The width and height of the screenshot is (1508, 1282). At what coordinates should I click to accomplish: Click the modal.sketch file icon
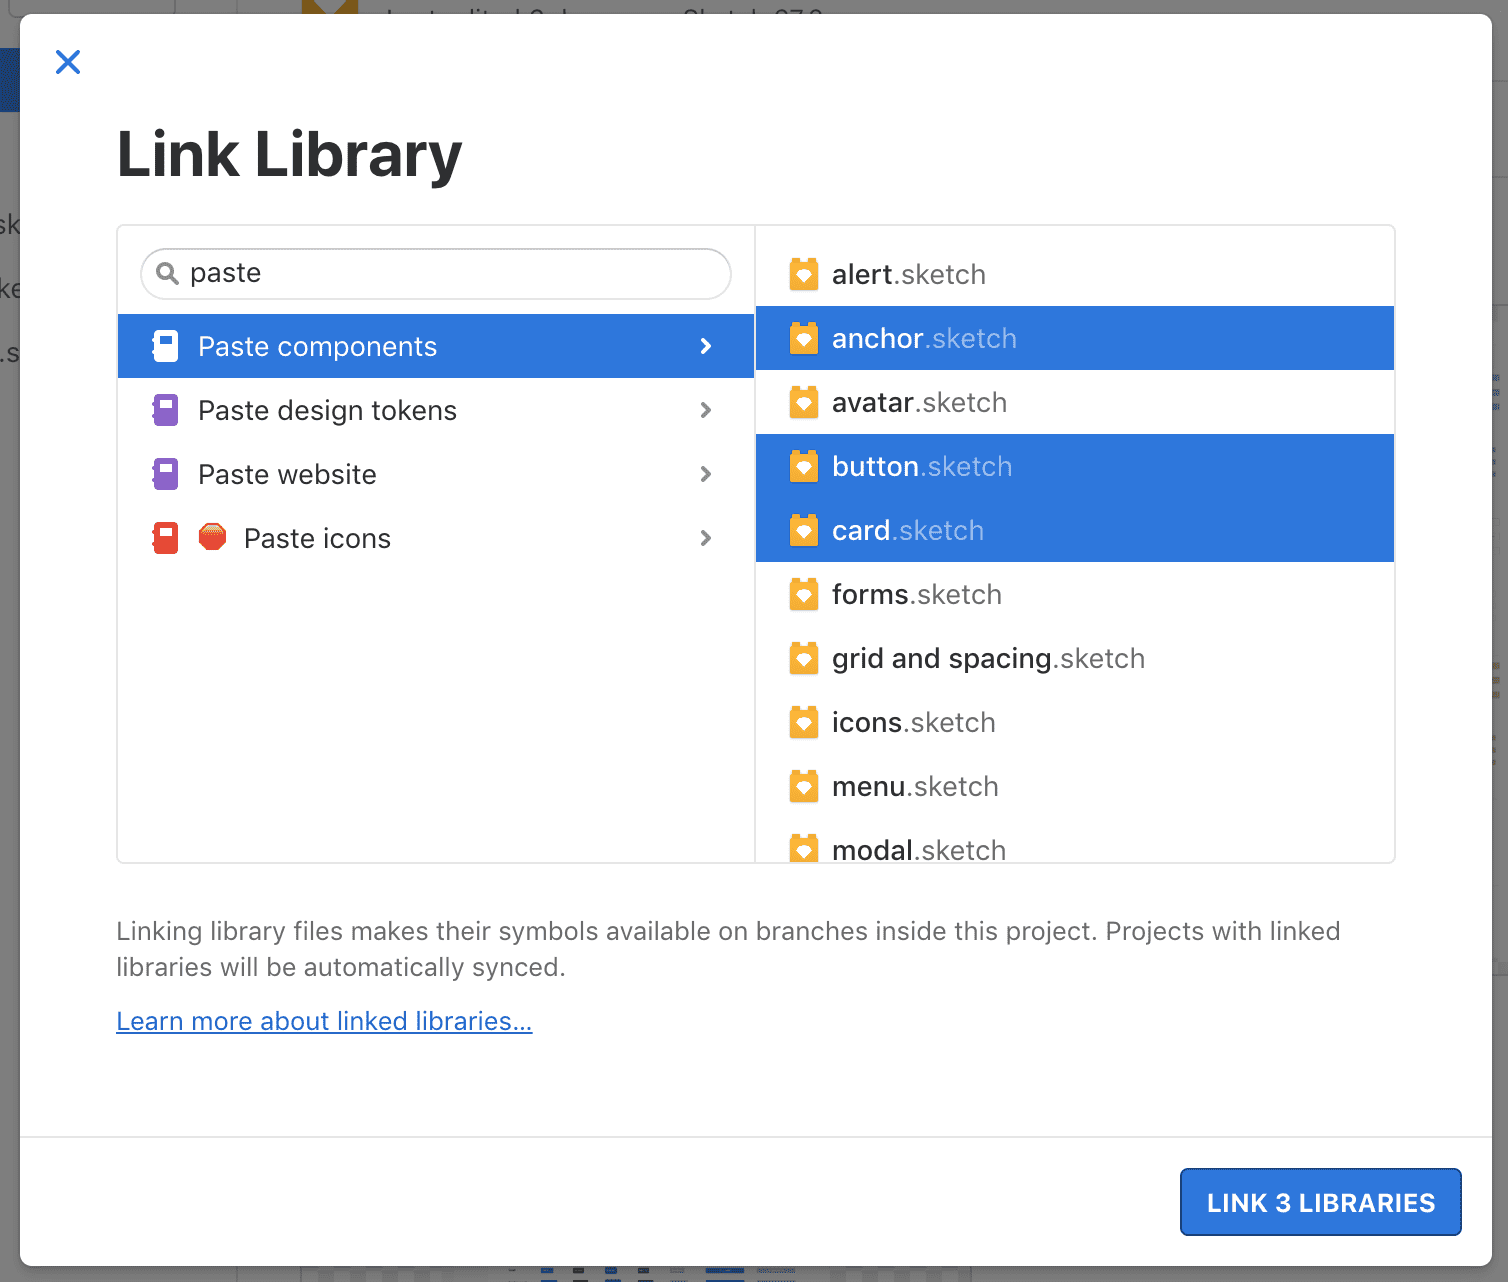click(804, 849)
